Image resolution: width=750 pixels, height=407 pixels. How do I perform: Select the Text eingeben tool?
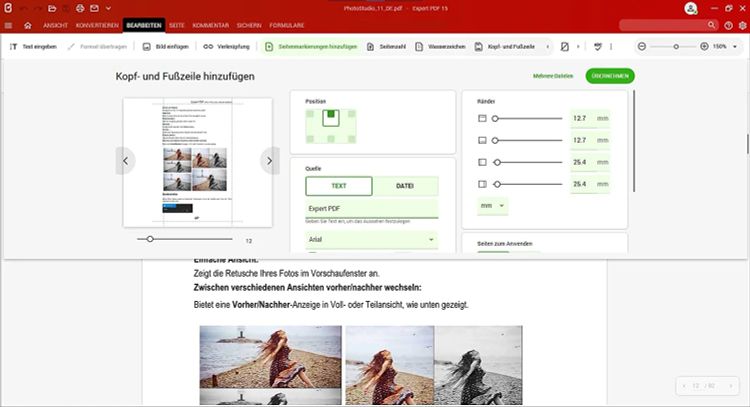pos(33,47)
